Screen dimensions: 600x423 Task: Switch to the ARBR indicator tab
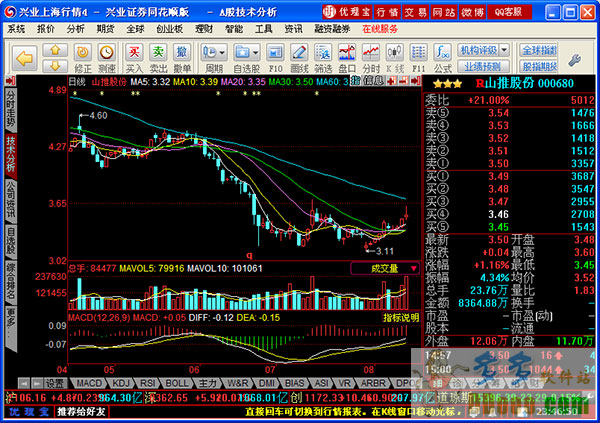pyautogui.click(x=373, y=383)
